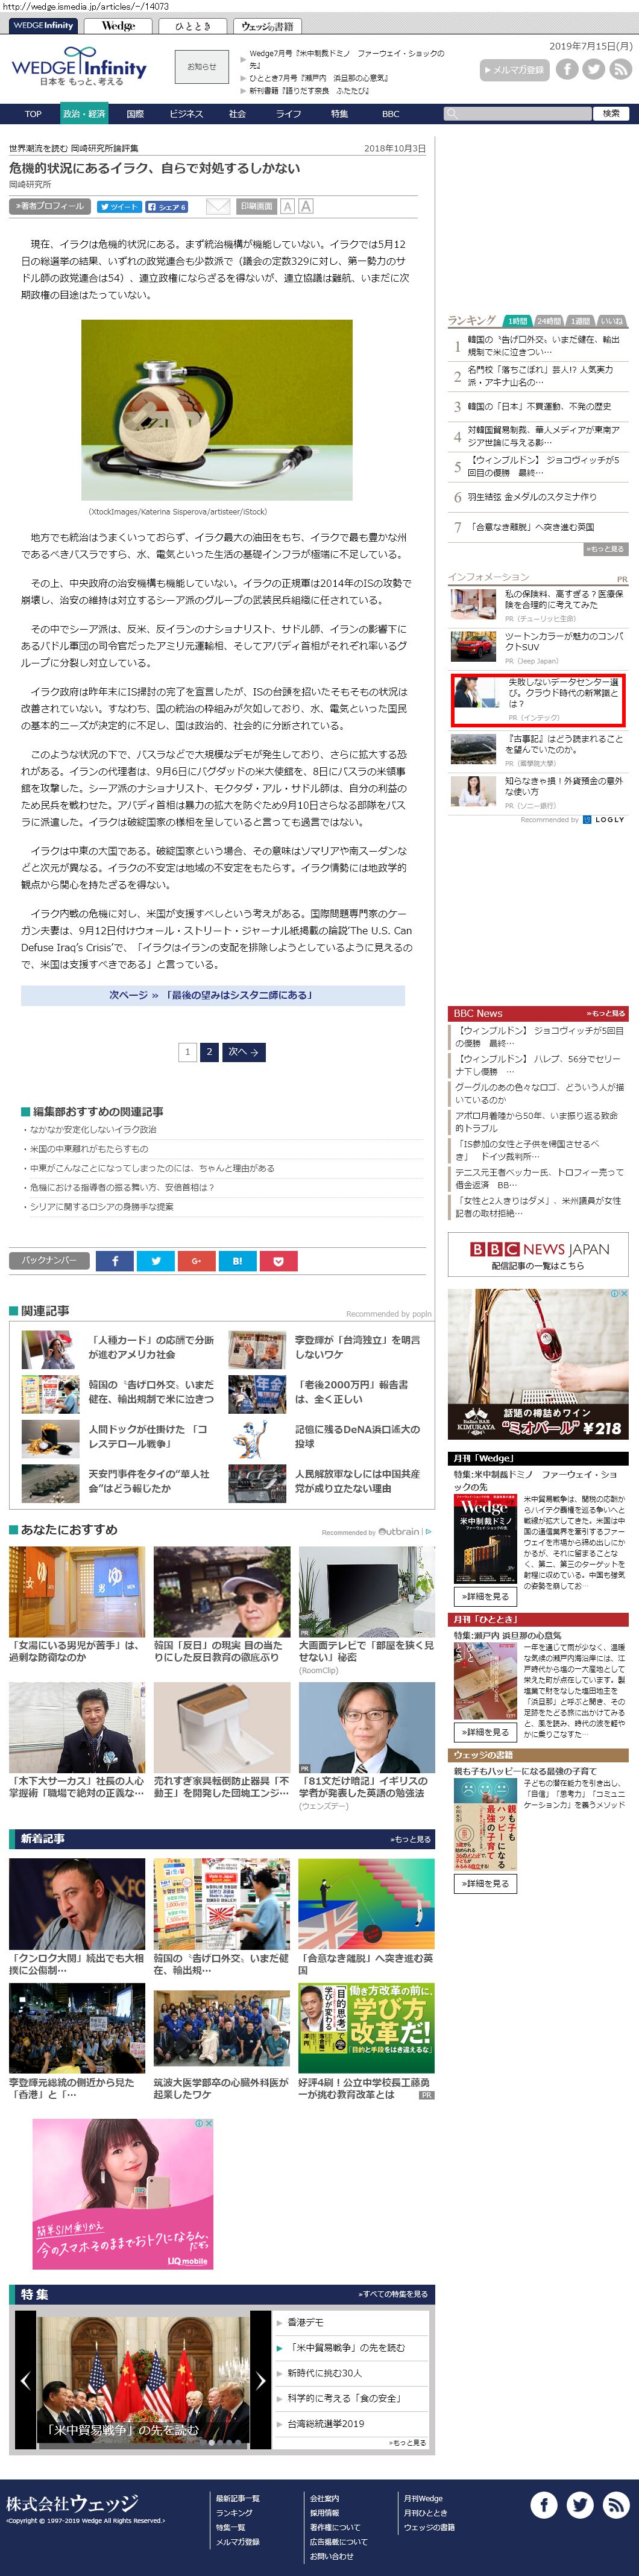The image size is (639, 2576).
Task: Click footer Twitter round icon
Action: [x=580, y=2504]
